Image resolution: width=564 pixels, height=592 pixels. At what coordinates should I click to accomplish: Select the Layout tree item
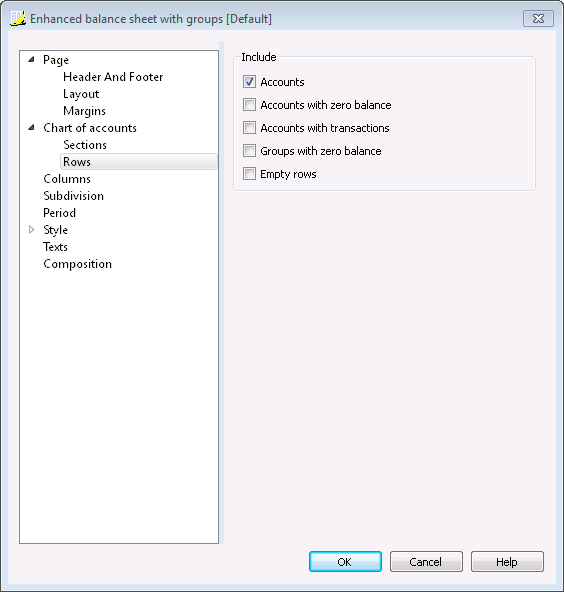(x=81, y=94)
